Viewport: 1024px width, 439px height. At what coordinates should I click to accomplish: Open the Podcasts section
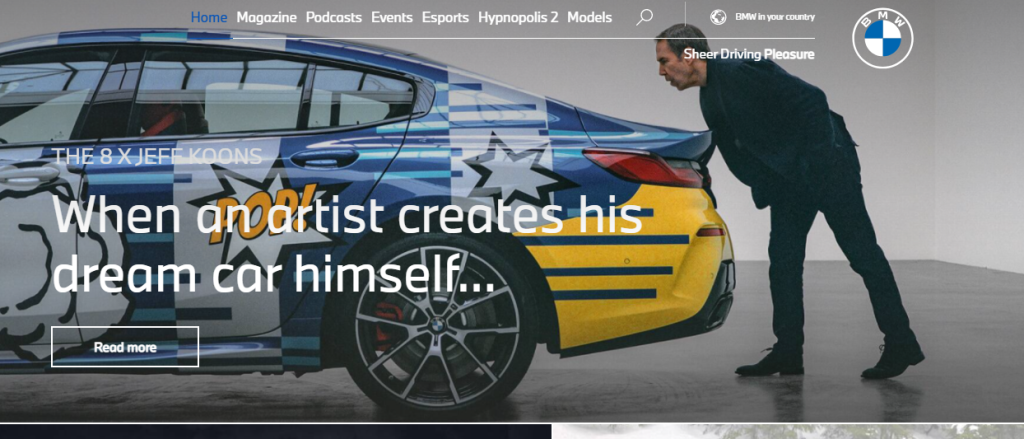pyautogui.click(x=334, y=18)
